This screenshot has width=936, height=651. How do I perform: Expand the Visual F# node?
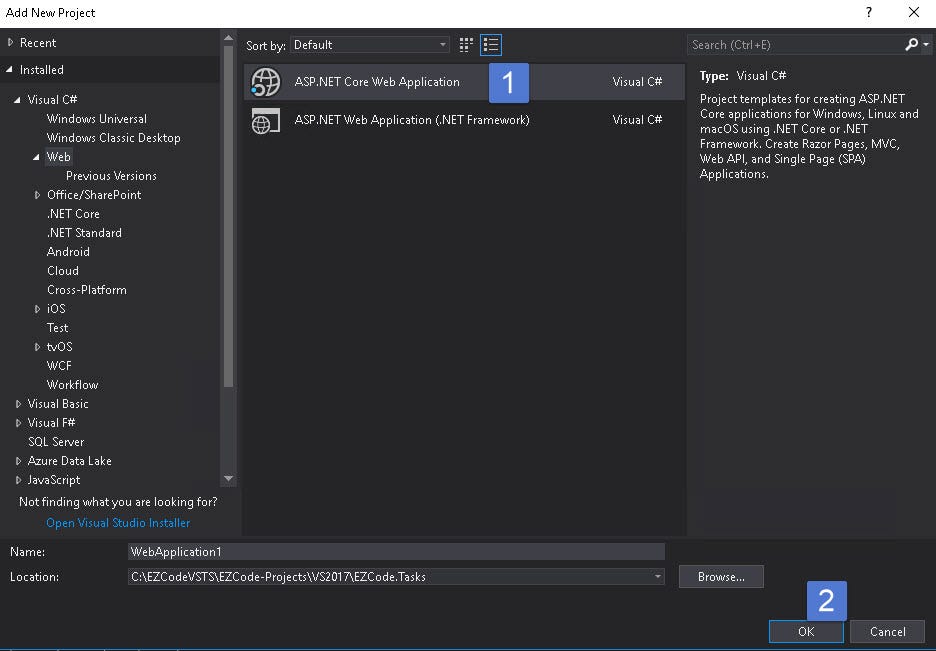click(x=18, y=423)
